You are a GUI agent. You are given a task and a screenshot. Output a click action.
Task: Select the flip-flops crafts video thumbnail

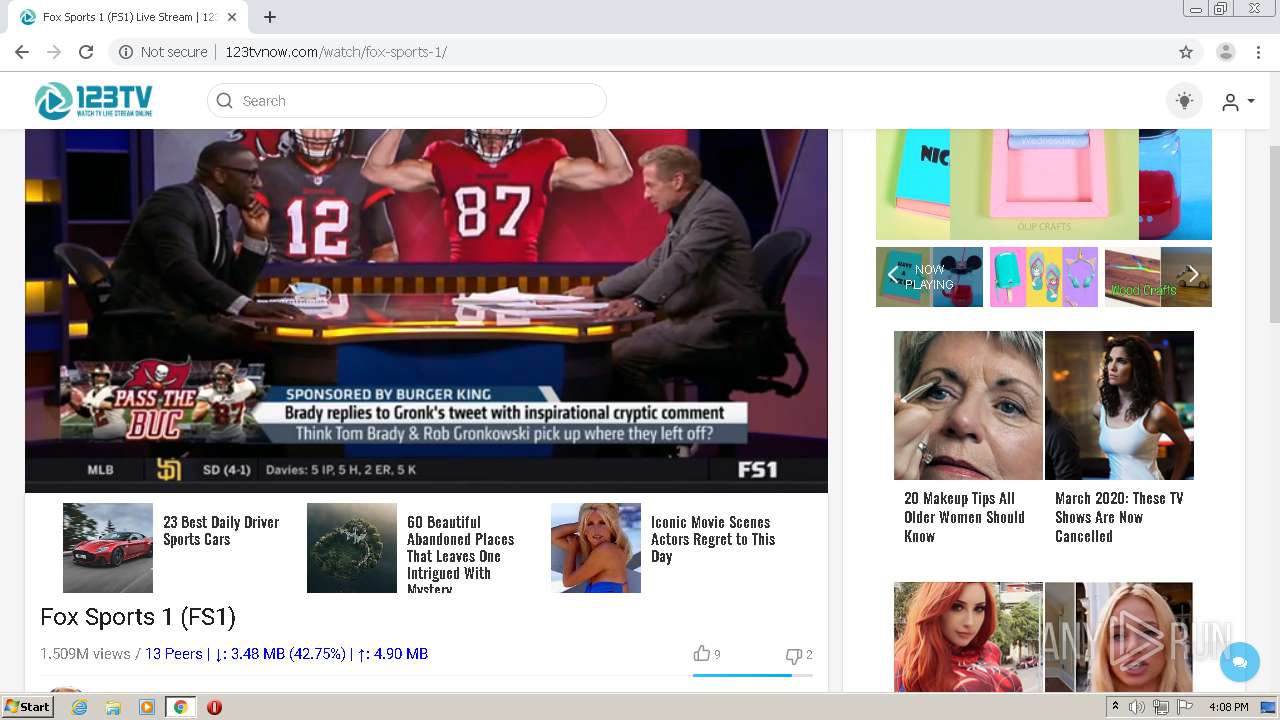(x=1043, y=277)
